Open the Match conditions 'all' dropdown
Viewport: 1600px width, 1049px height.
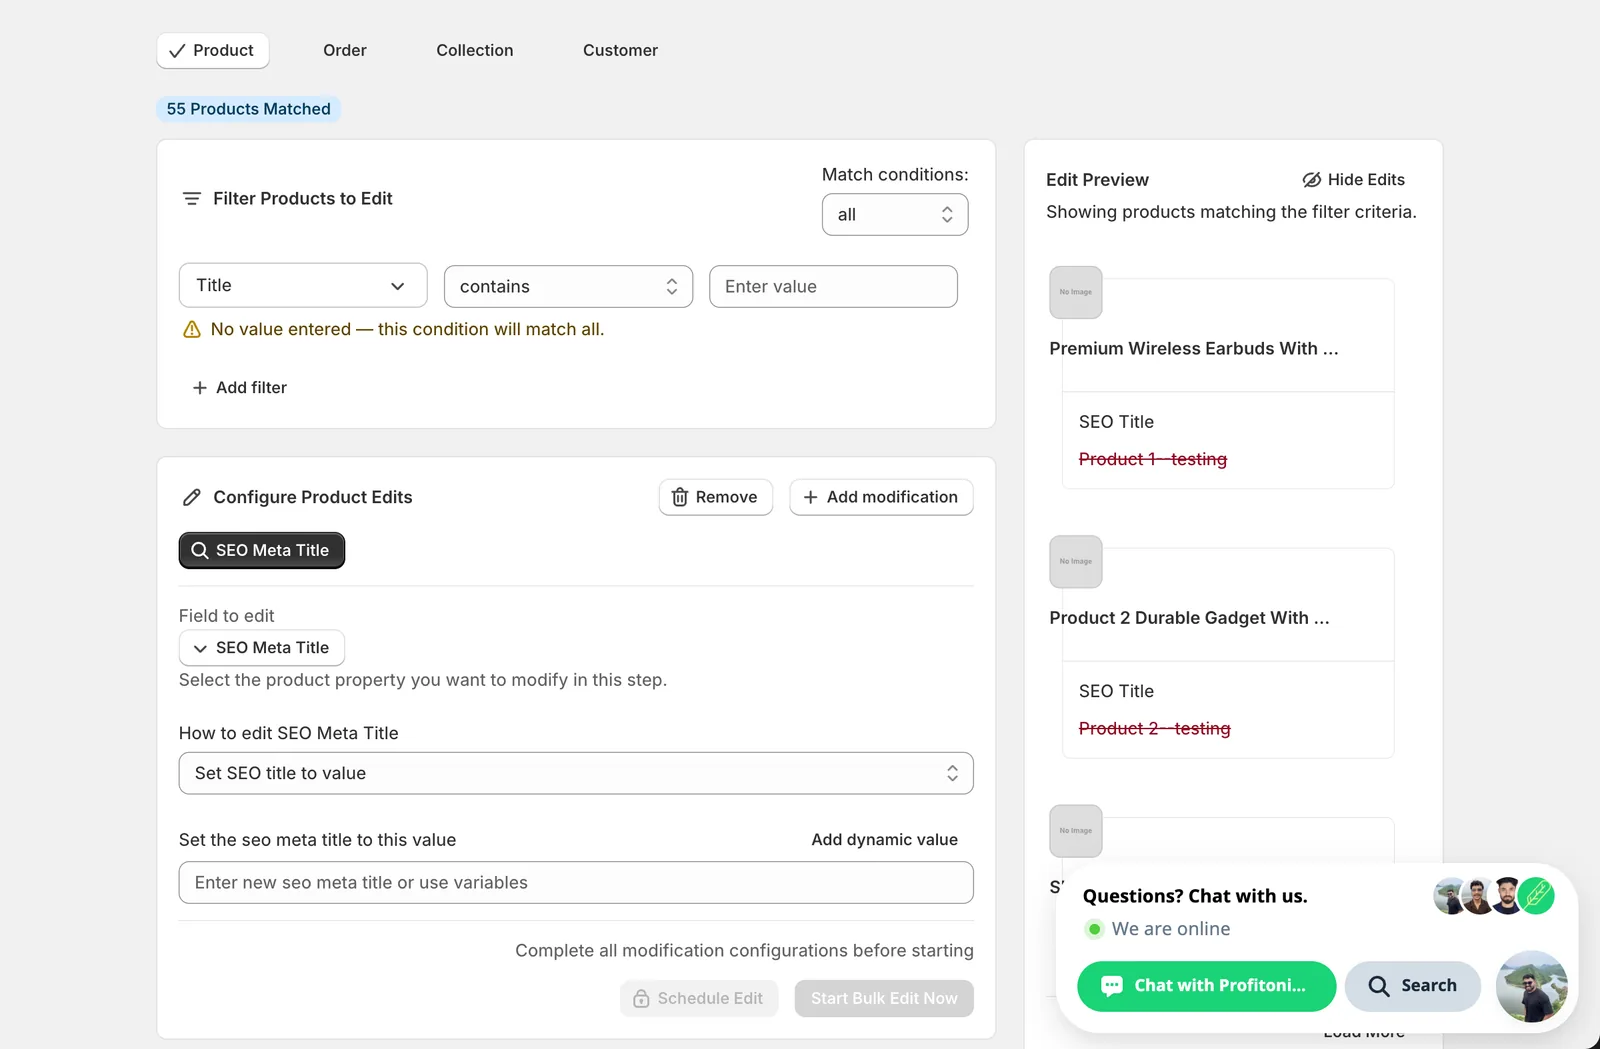point(895,215)
